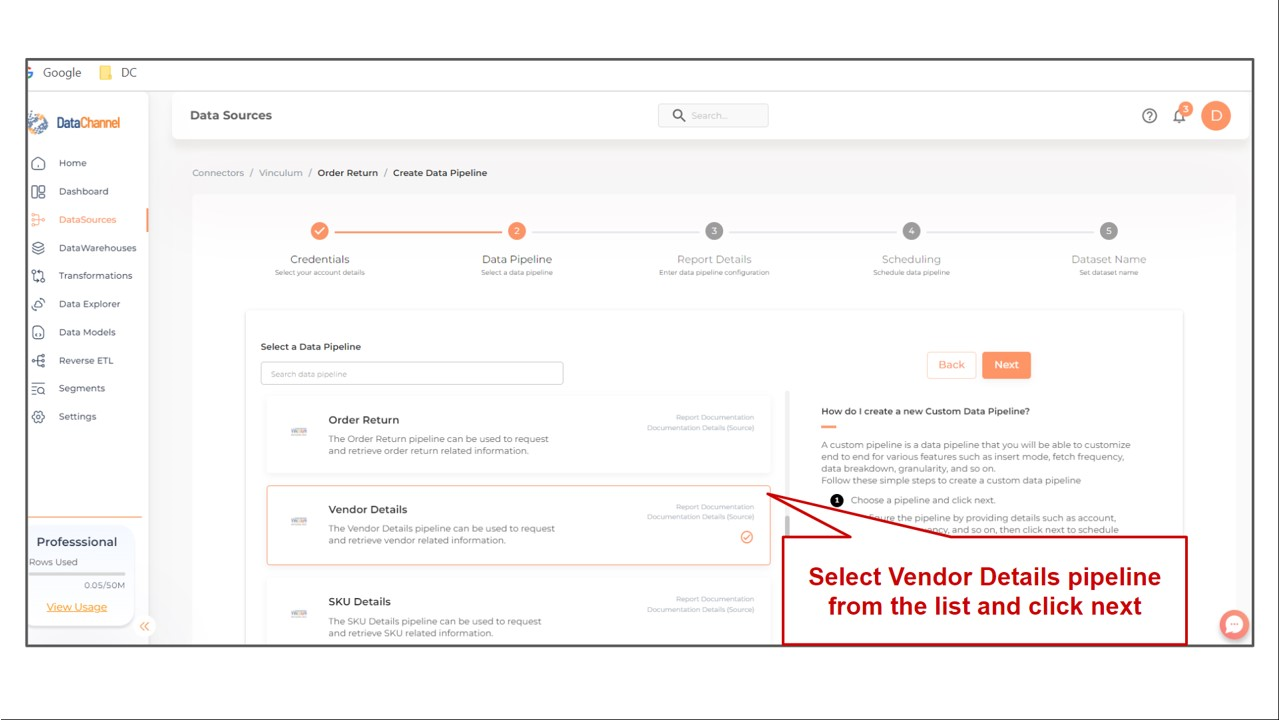Click the search magnifier icon

pyautogui.click(x=679, y=116)
